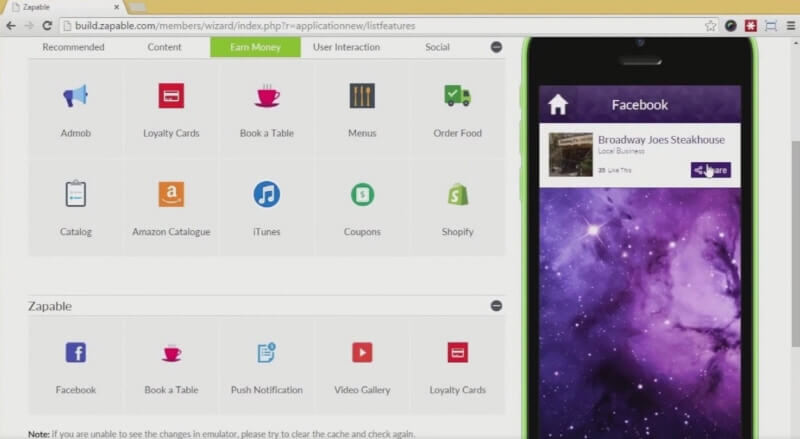The width and height of the screenshot is (800, 439).
Task: Open Broadway Joes Steakhouse page title
Action: (661, 139)
